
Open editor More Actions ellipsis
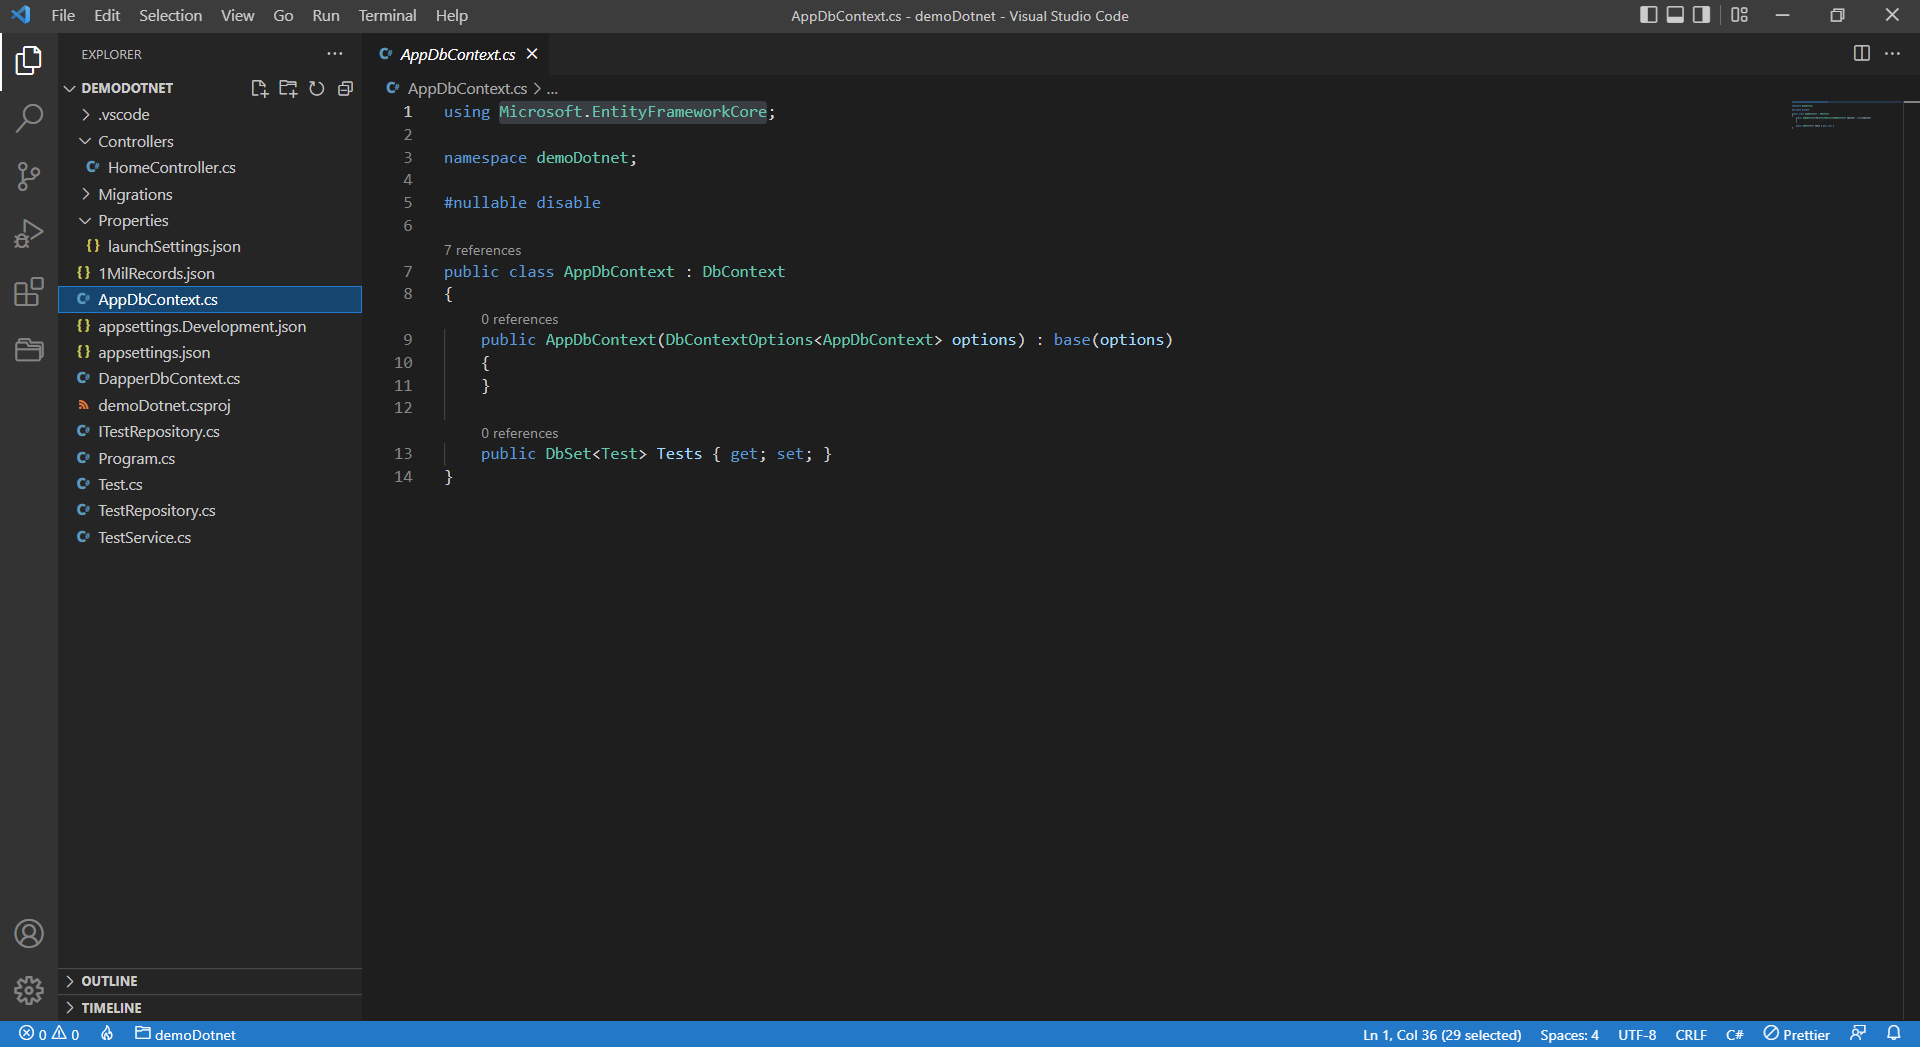point(1892,54)
